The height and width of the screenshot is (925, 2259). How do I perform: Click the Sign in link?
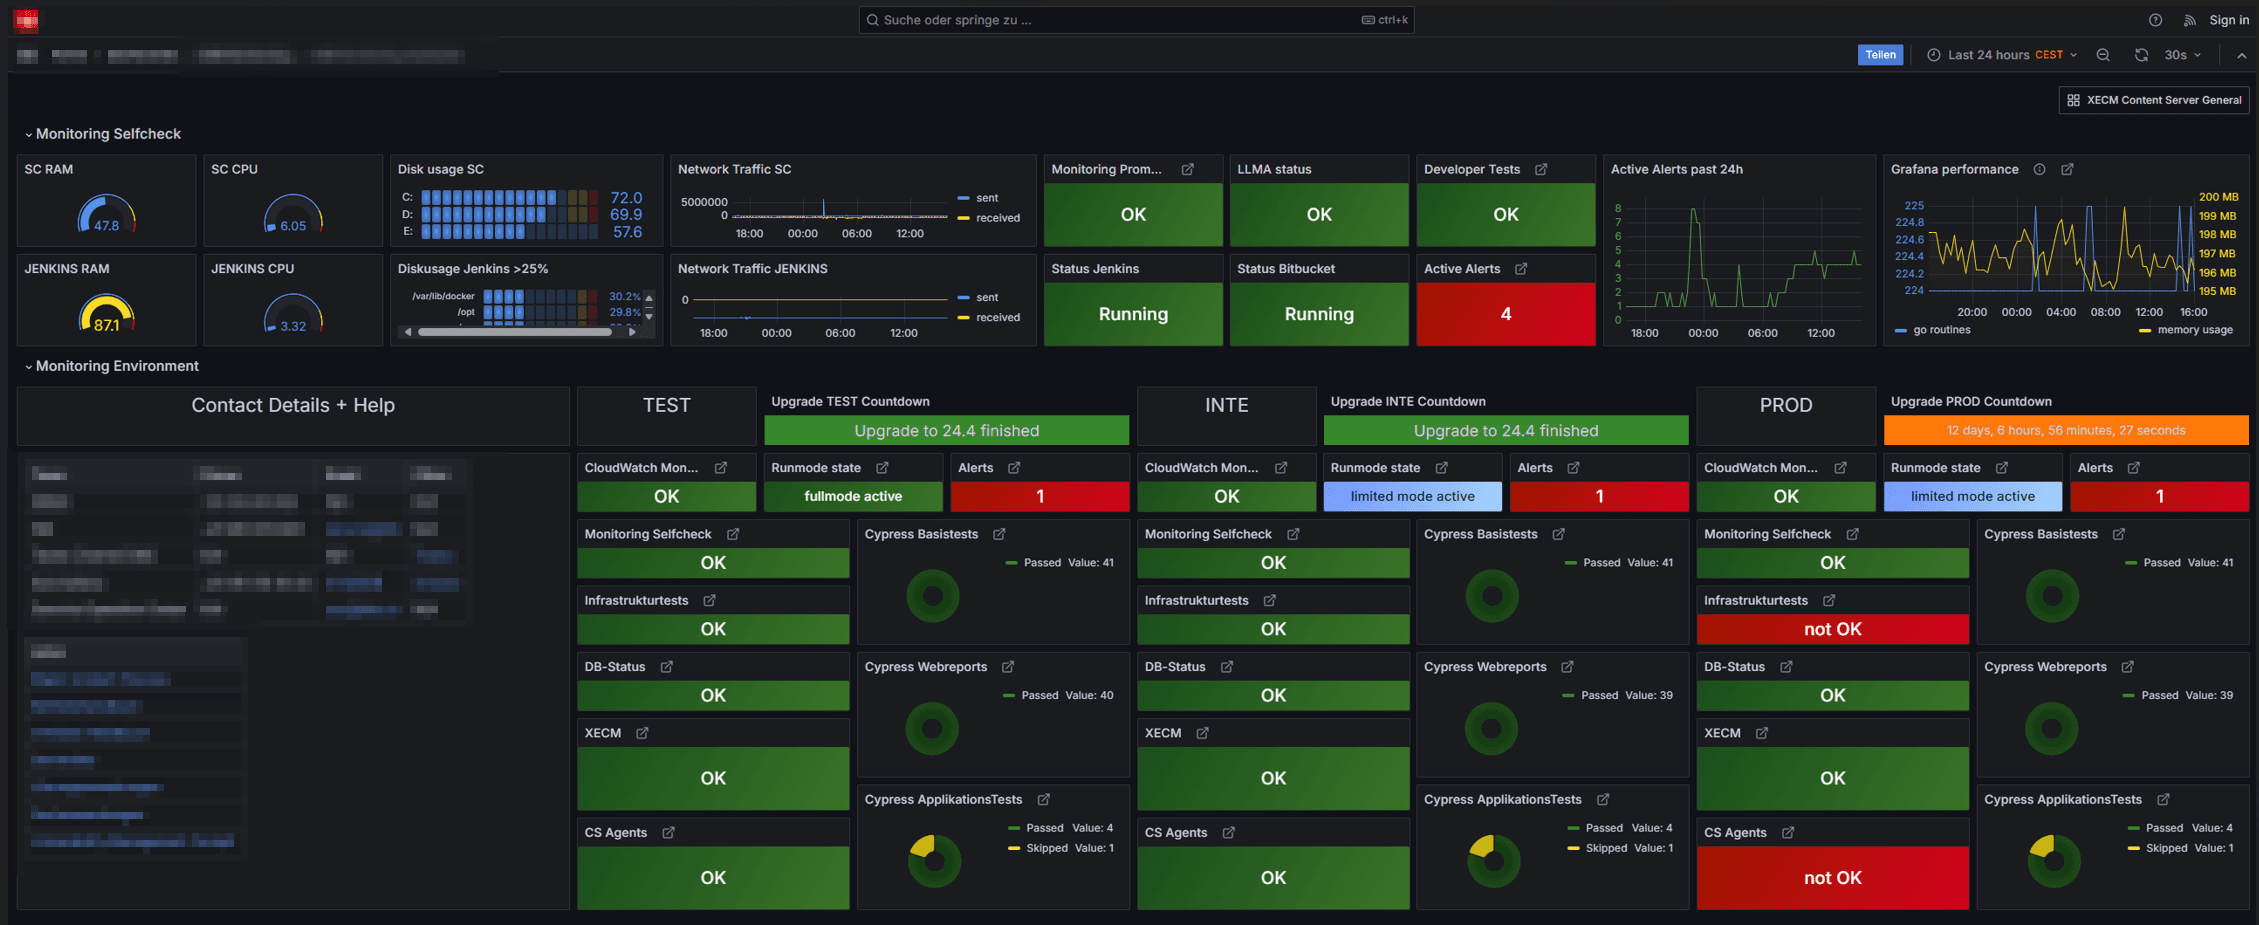[2229, 20]
